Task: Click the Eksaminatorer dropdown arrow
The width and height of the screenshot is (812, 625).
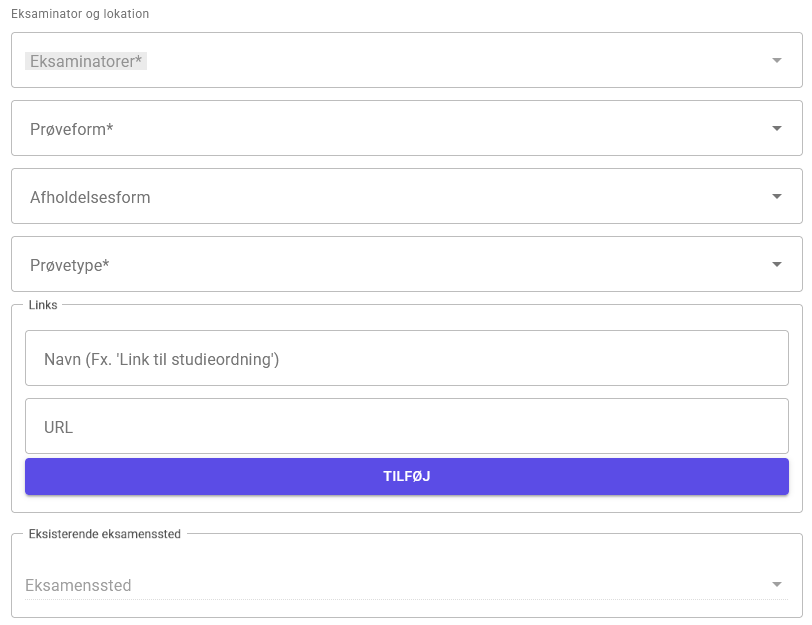Action: [776, 61]
